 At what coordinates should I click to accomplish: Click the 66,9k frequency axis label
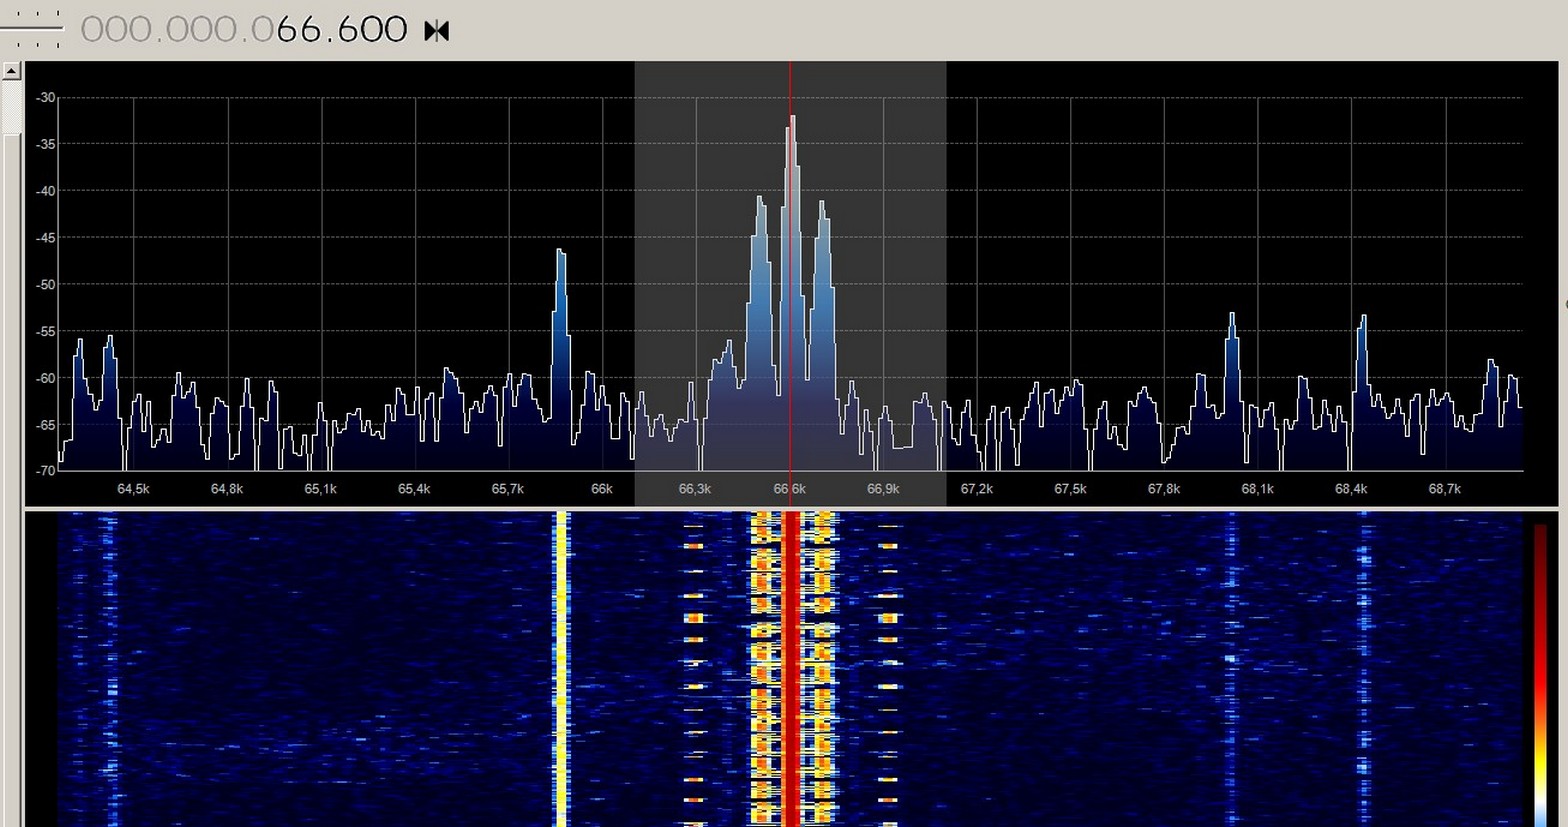(883, 489)
